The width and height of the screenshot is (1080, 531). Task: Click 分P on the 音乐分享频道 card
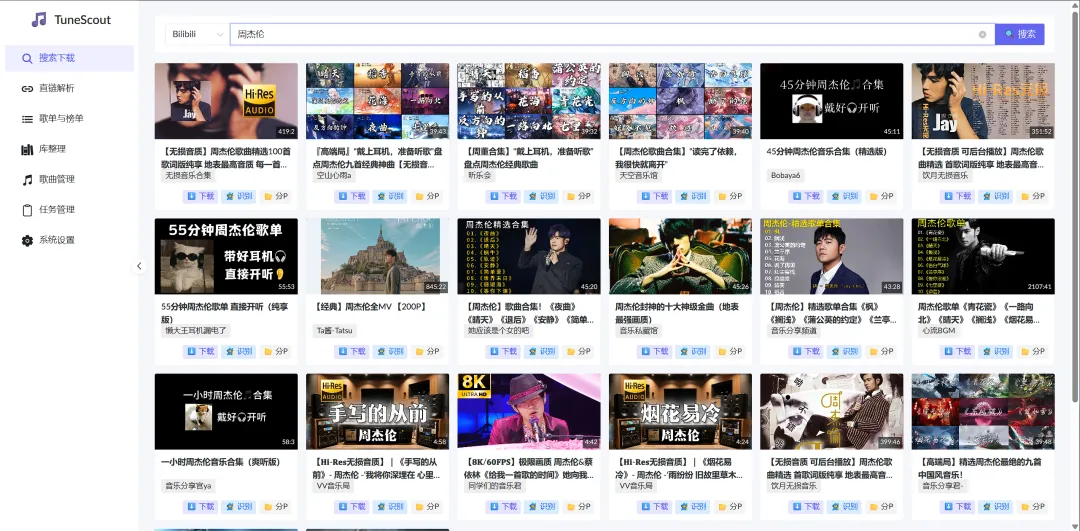click(x=882, y=351)
